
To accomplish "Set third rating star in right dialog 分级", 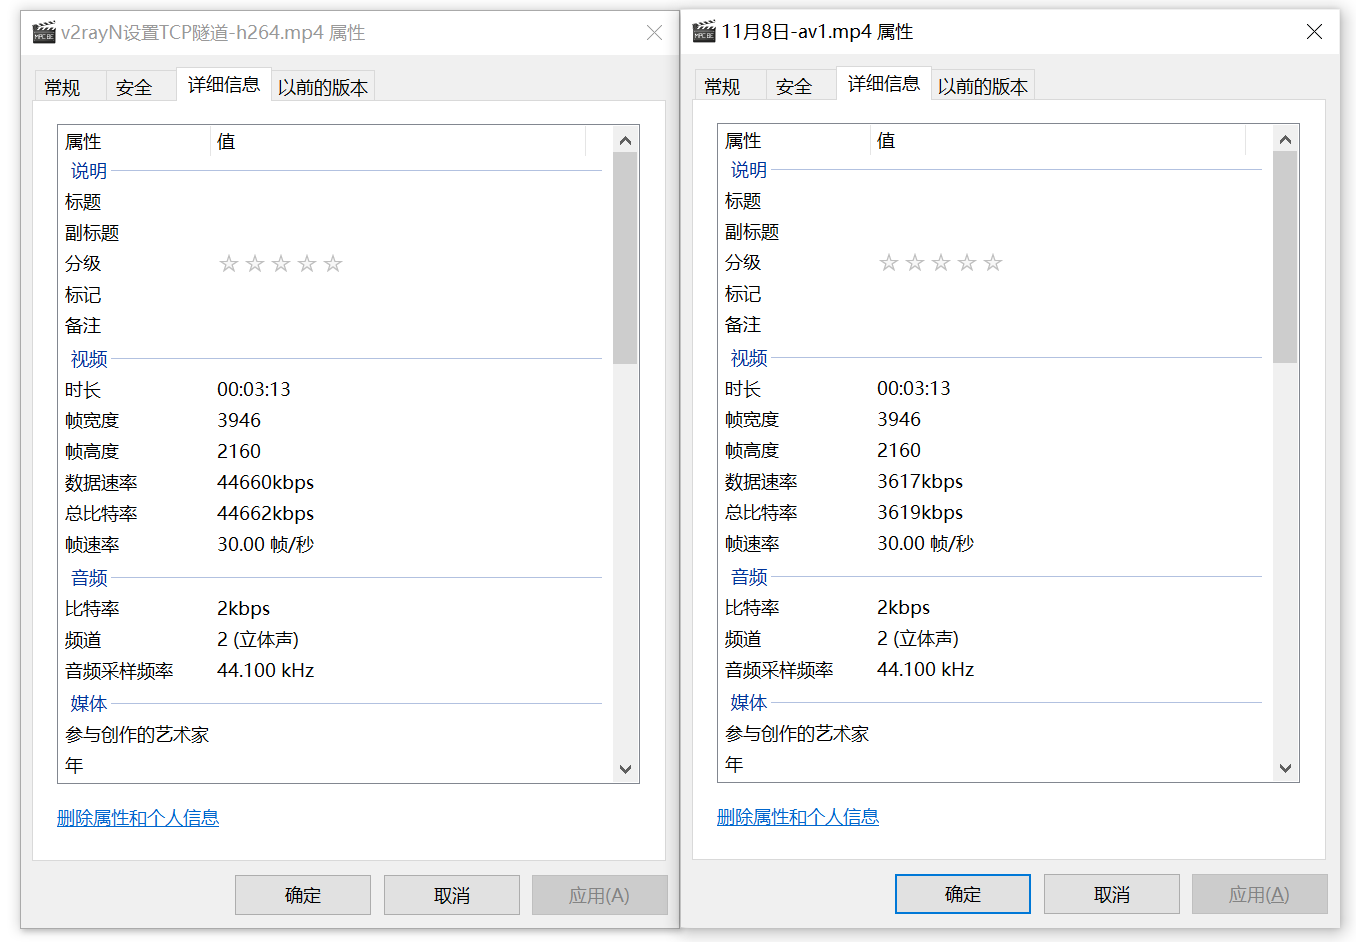I will coord(941,263).
